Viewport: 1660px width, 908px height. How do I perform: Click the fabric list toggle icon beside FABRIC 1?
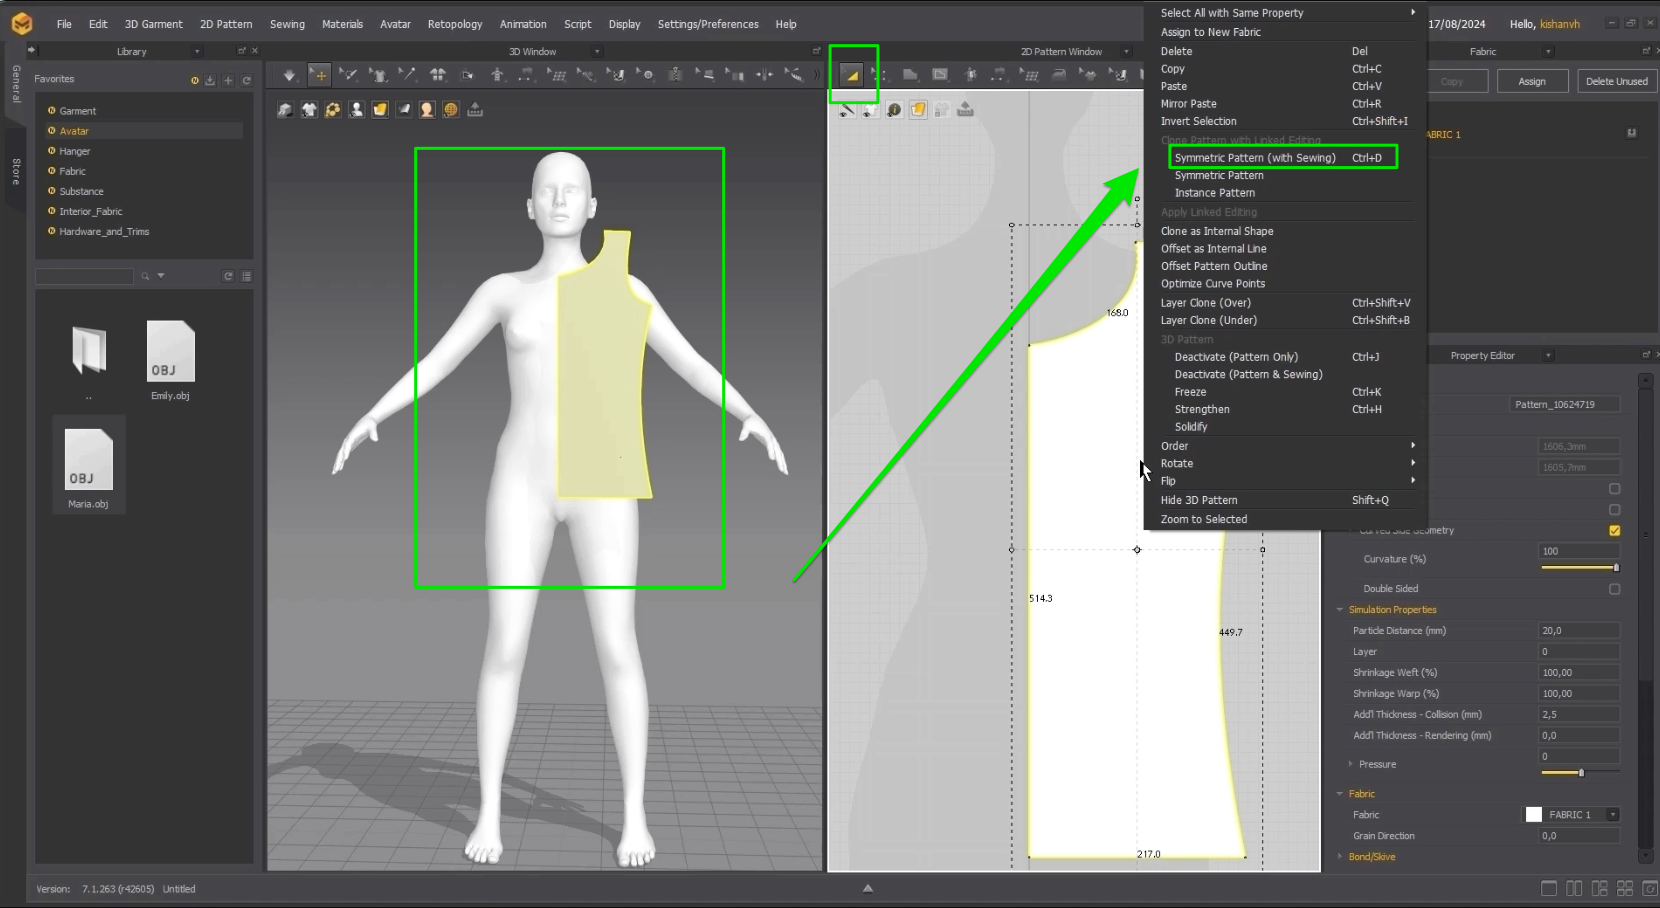[1631, 133]
